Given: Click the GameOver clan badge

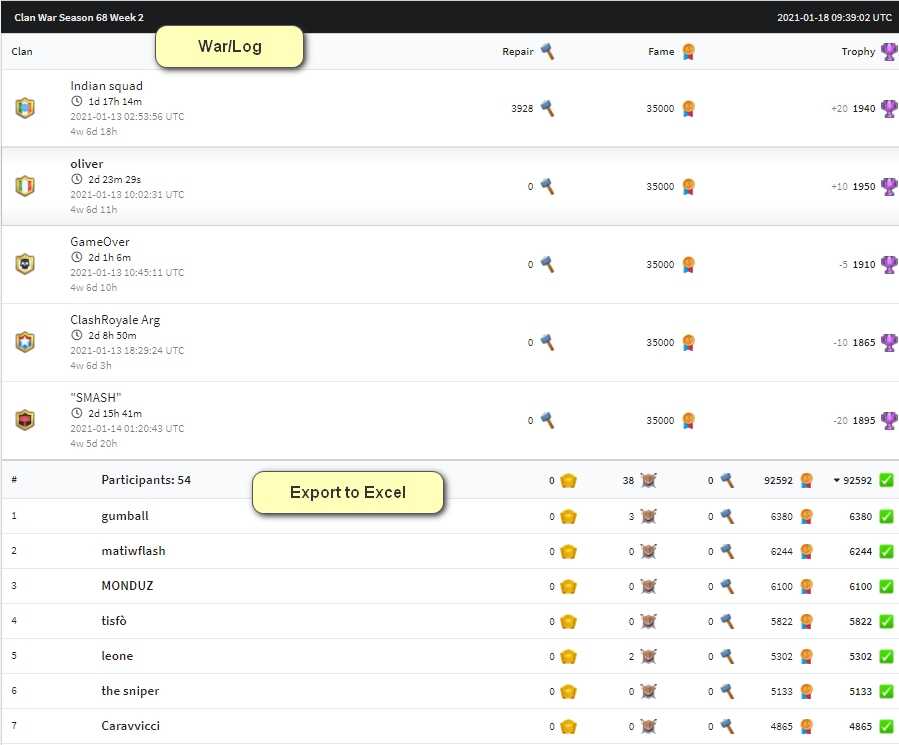Looking at the screenshot, I should 25,264.
